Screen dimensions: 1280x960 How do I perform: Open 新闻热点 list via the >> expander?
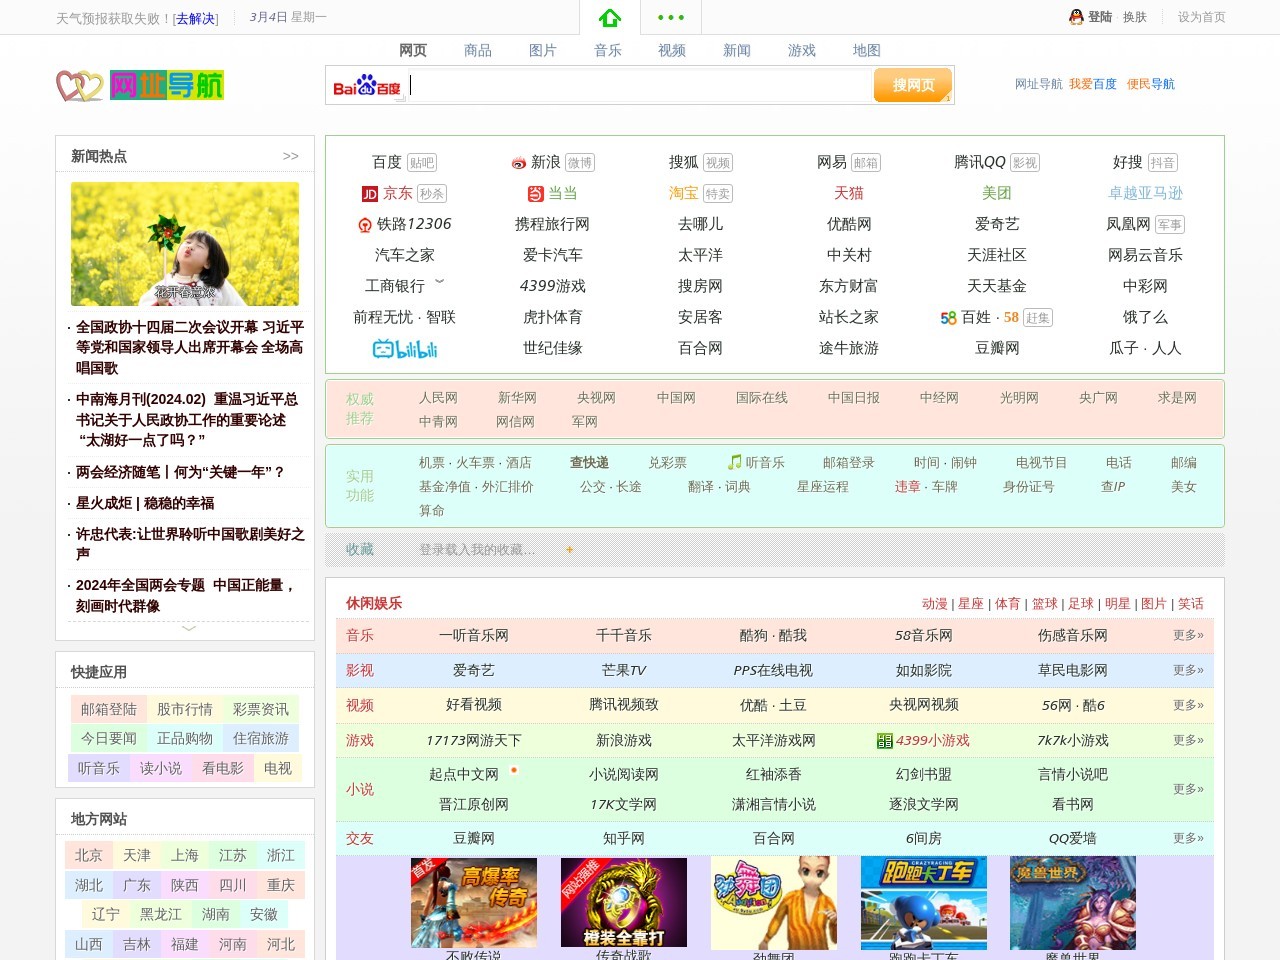tap(291, 156)
